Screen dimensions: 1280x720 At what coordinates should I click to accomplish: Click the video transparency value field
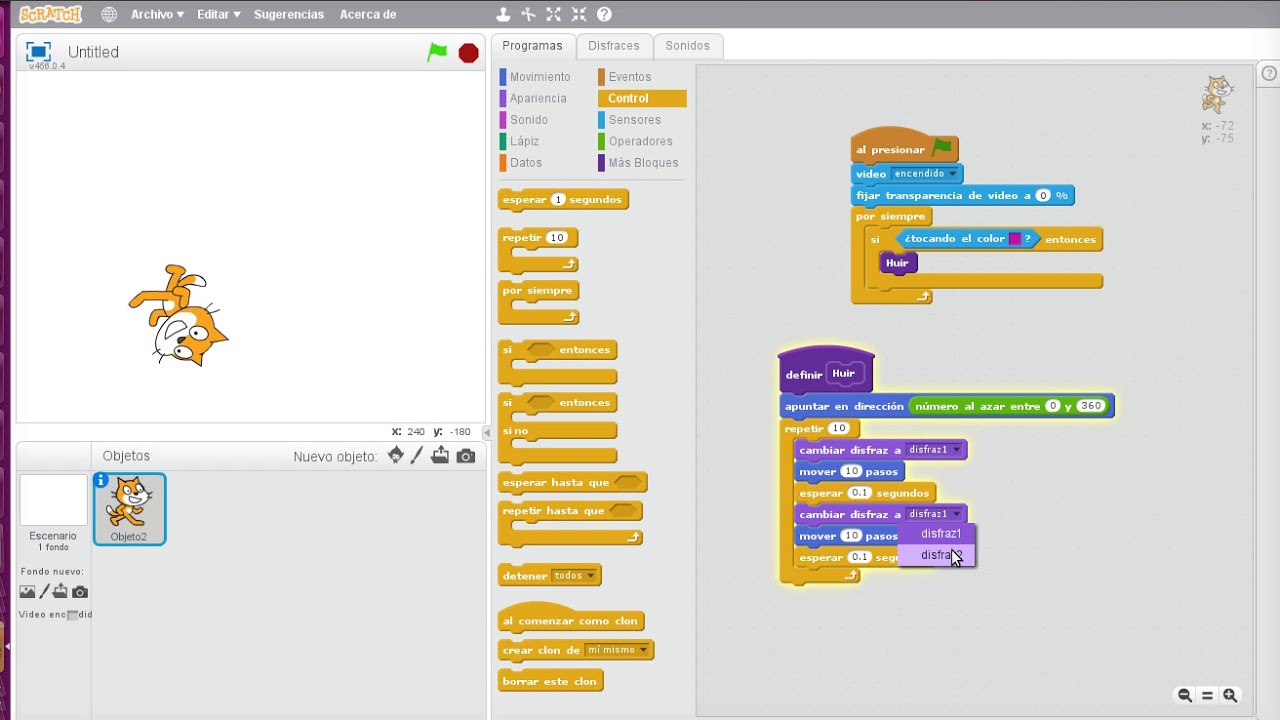pos(1043,196)
